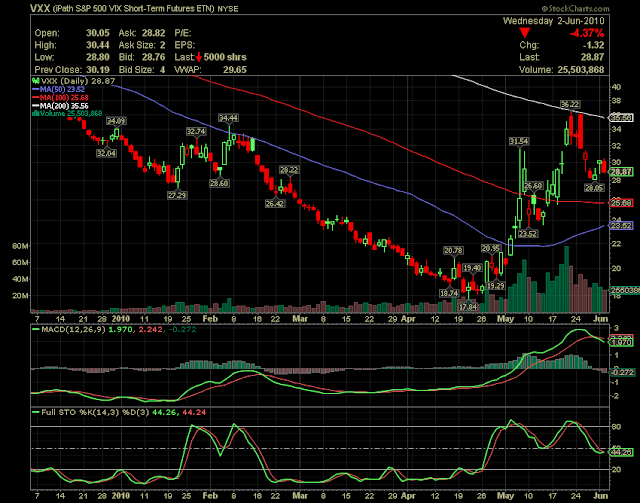Click the 26.60 price label
640x503 pixels.
(533, 186)
